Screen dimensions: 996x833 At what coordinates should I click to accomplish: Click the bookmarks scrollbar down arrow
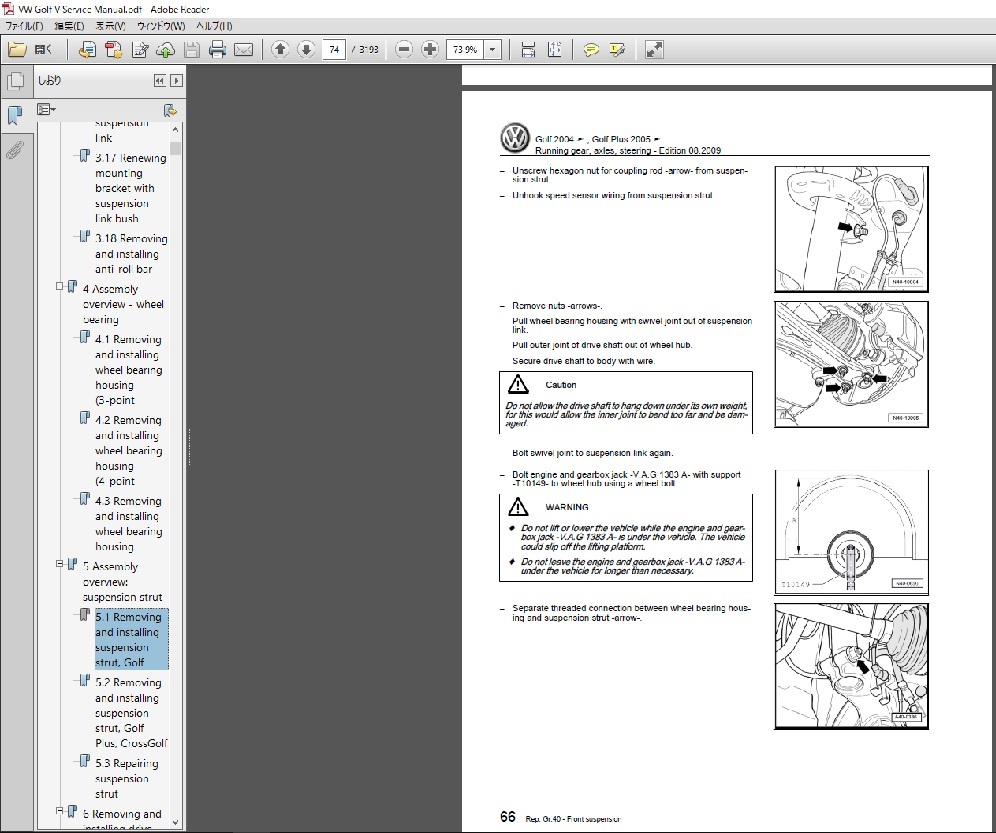tap(175, 822)
